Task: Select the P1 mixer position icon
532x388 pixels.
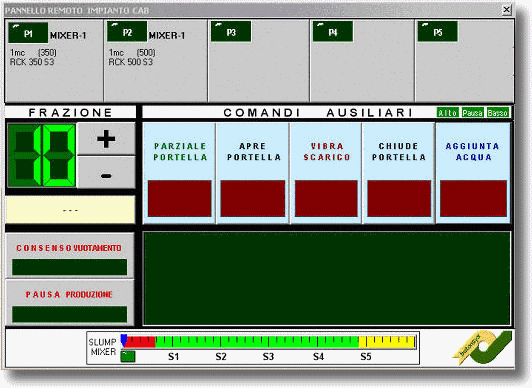Action: [28, 33]
